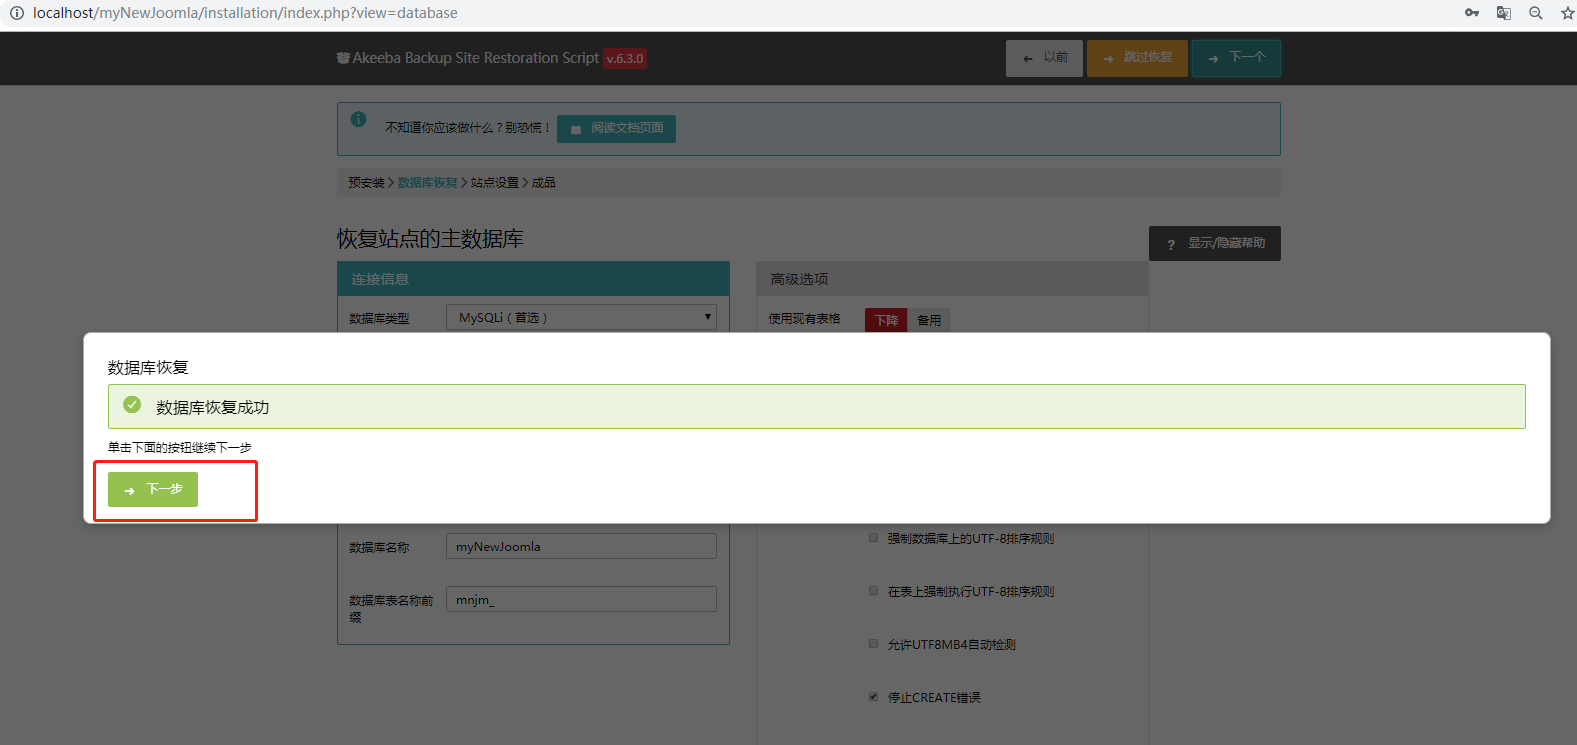The width and height of the screenshot is (1577, 745).
Task: Click the 连接信息 panel header
Action: 533,279
